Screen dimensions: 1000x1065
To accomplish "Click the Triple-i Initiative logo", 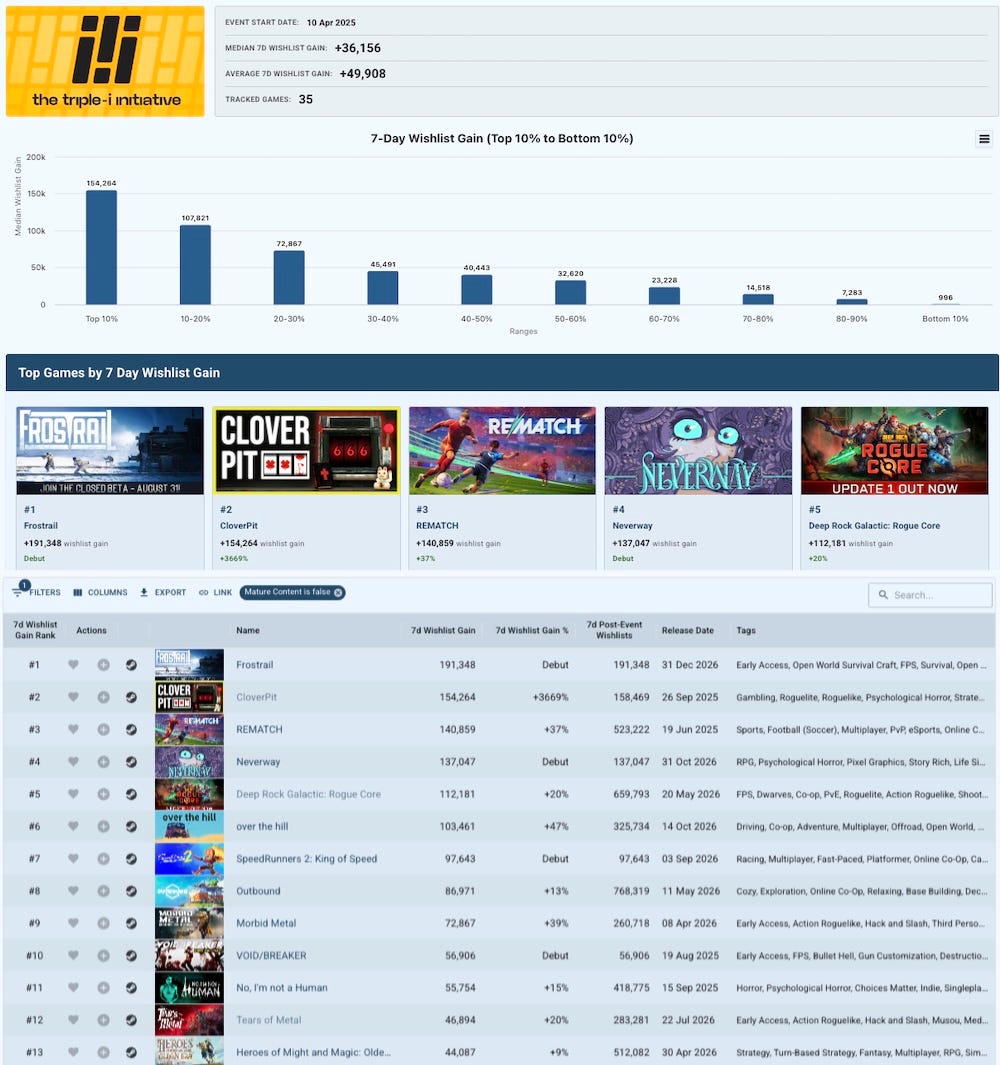I will [105, 61].
